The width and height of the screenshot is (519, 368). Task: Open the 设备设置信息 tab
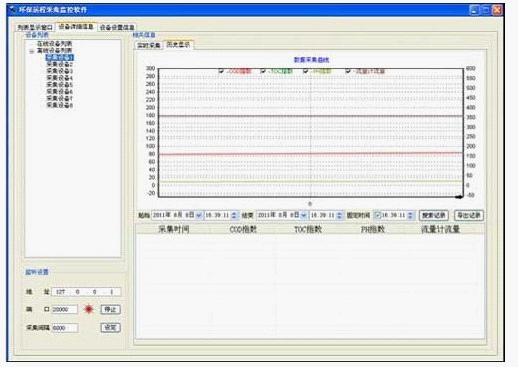(117, 27)
